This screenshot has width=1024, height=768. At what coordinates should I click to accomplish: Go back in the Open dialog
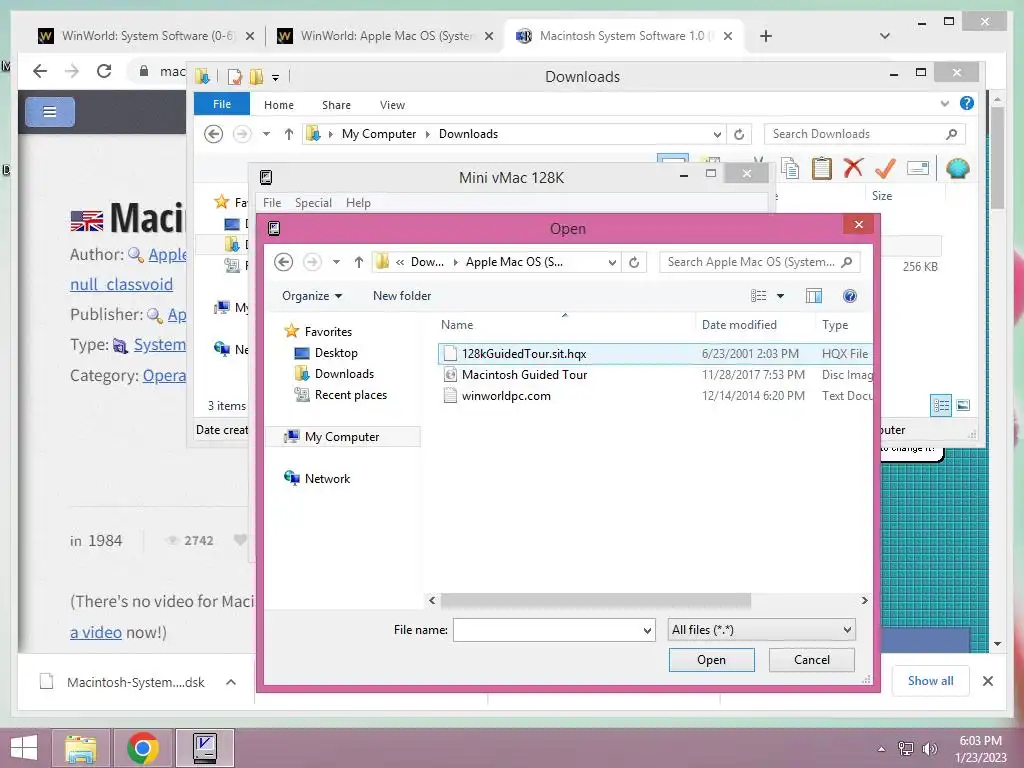click(x=283, y=262)
